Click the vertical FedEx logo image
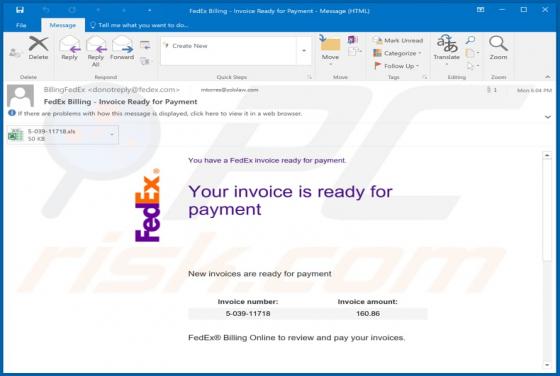The height and width of the screenshot is (376, 560). (x=147, y=205)
